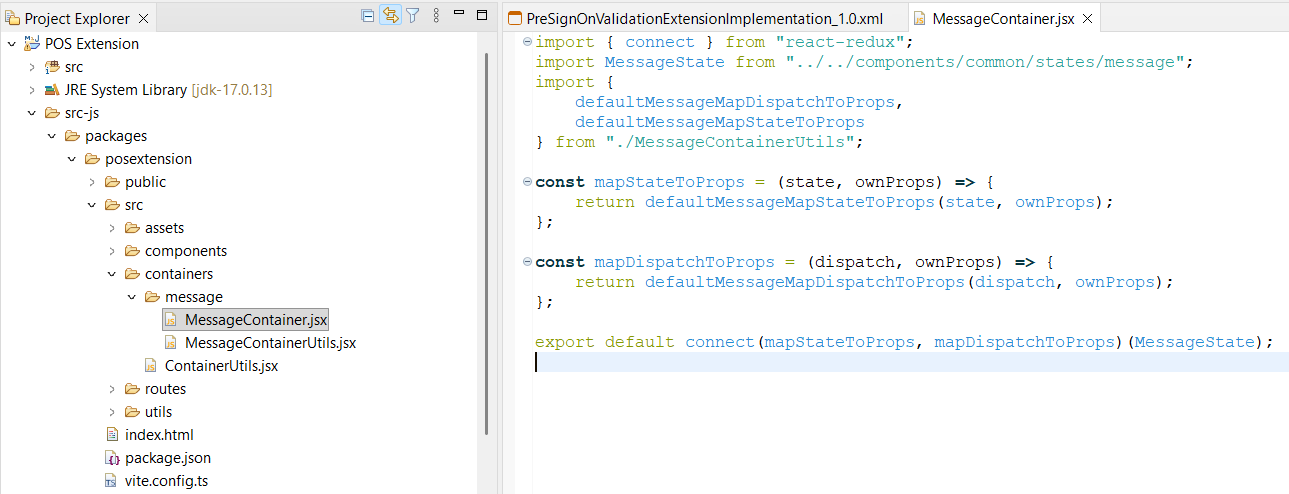Image resolution: width=1289 pixels, height=494 pixels.
Task: Minimize the Project Explorer view
Action: [457, 14]
